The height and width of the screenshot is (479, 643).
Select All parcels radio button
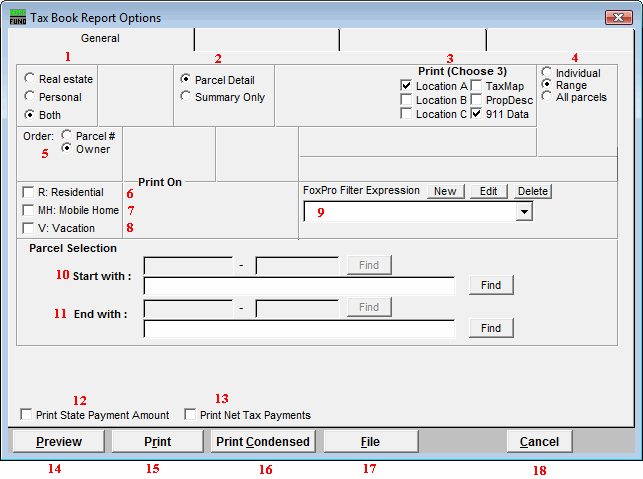(547, 97)
